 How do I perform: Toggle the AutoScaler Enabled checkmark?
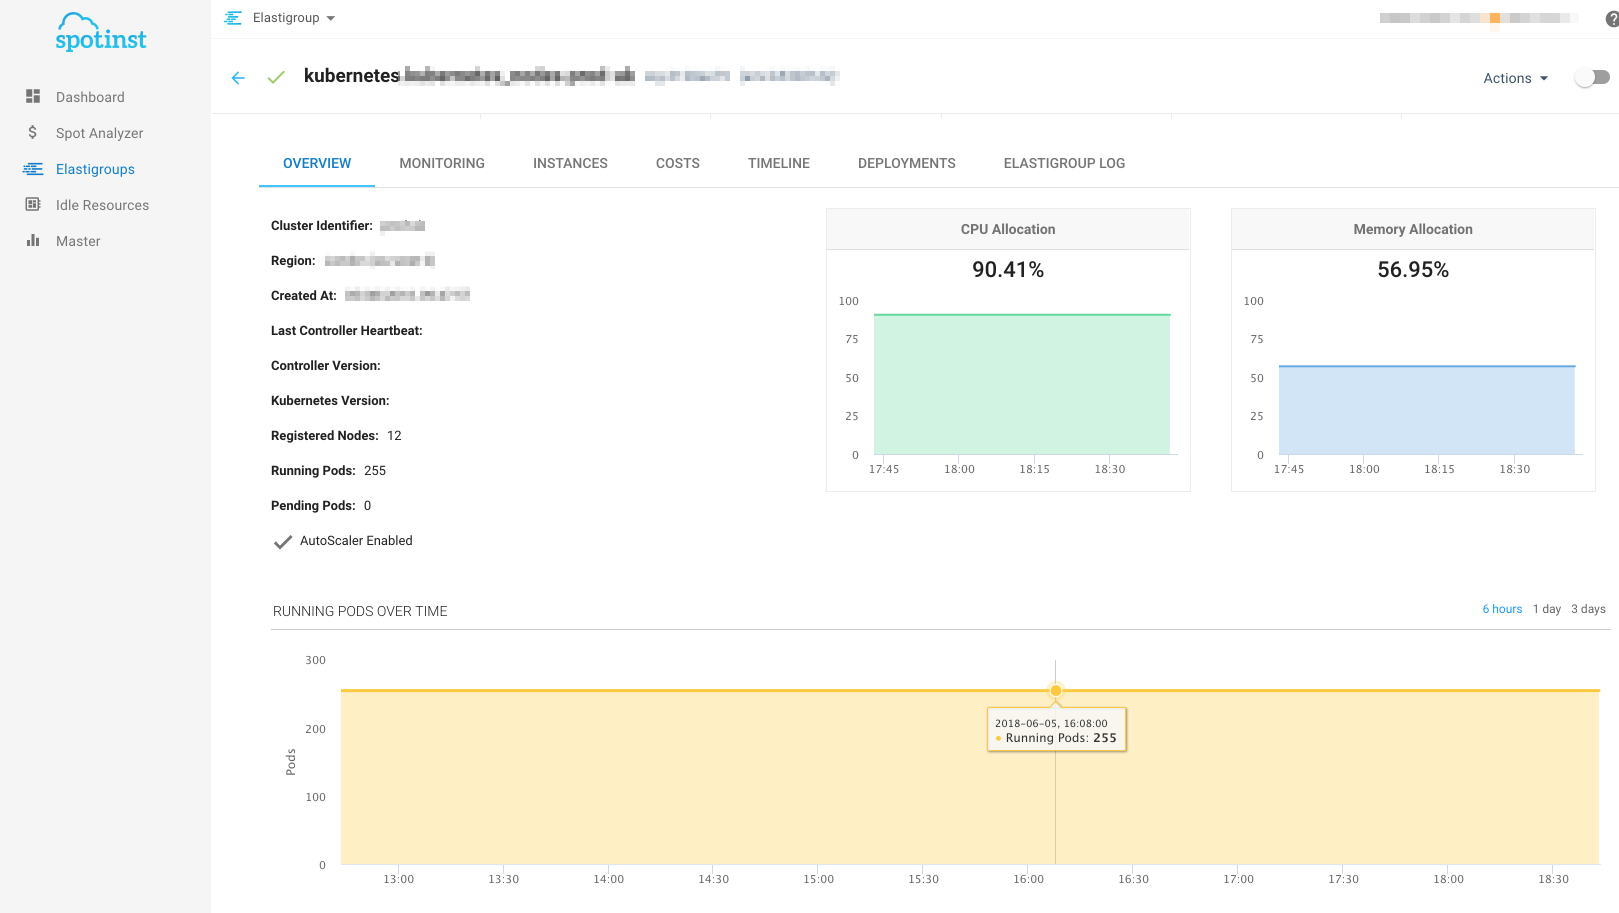point(283,542)
